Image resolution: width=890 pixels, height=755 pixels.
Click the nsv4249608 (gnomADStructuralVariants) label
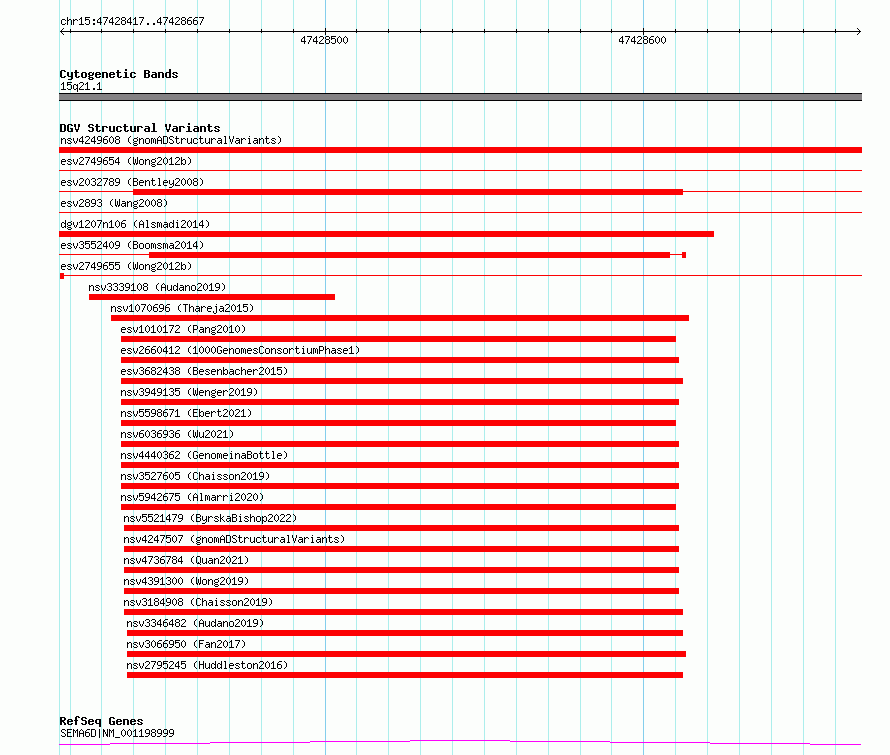click(x=171, y=140)
